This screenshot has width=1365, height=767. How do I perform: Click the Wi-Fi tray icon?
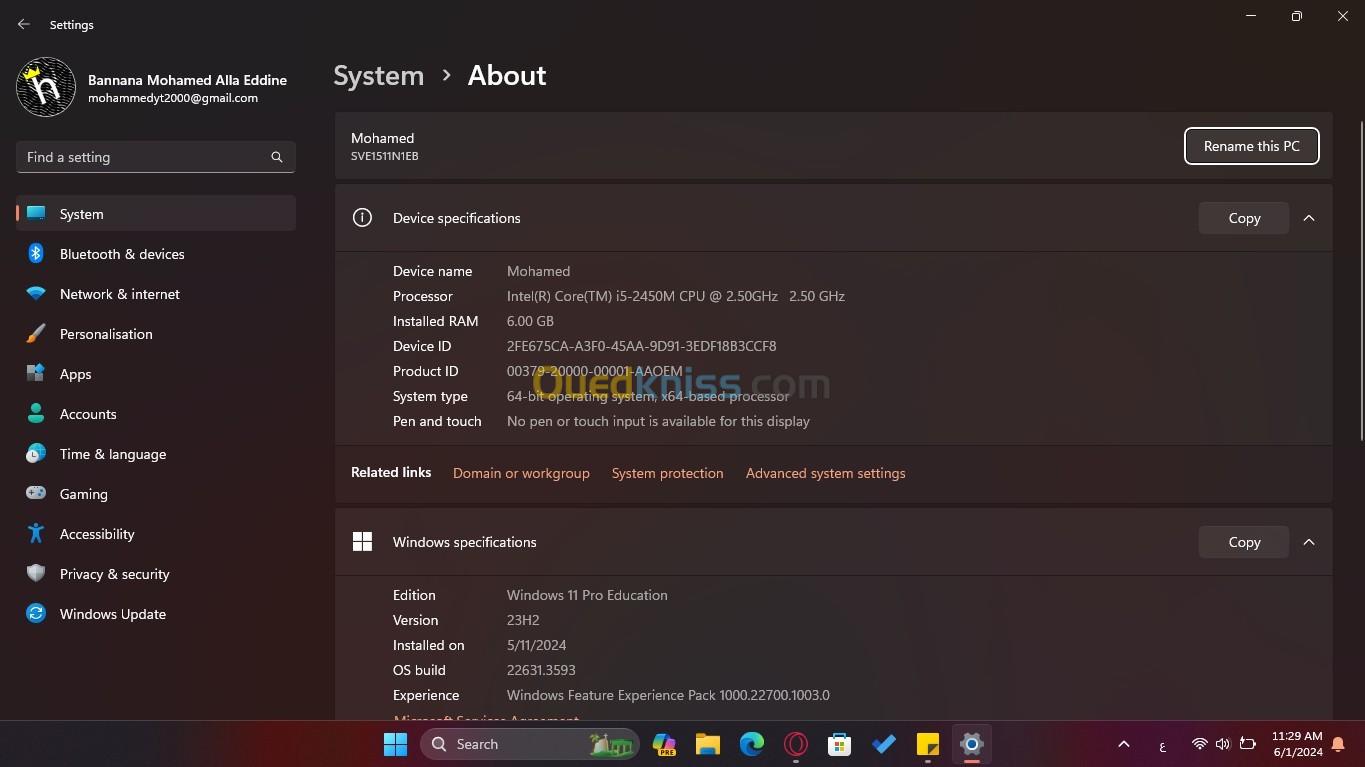[1200, 744]
